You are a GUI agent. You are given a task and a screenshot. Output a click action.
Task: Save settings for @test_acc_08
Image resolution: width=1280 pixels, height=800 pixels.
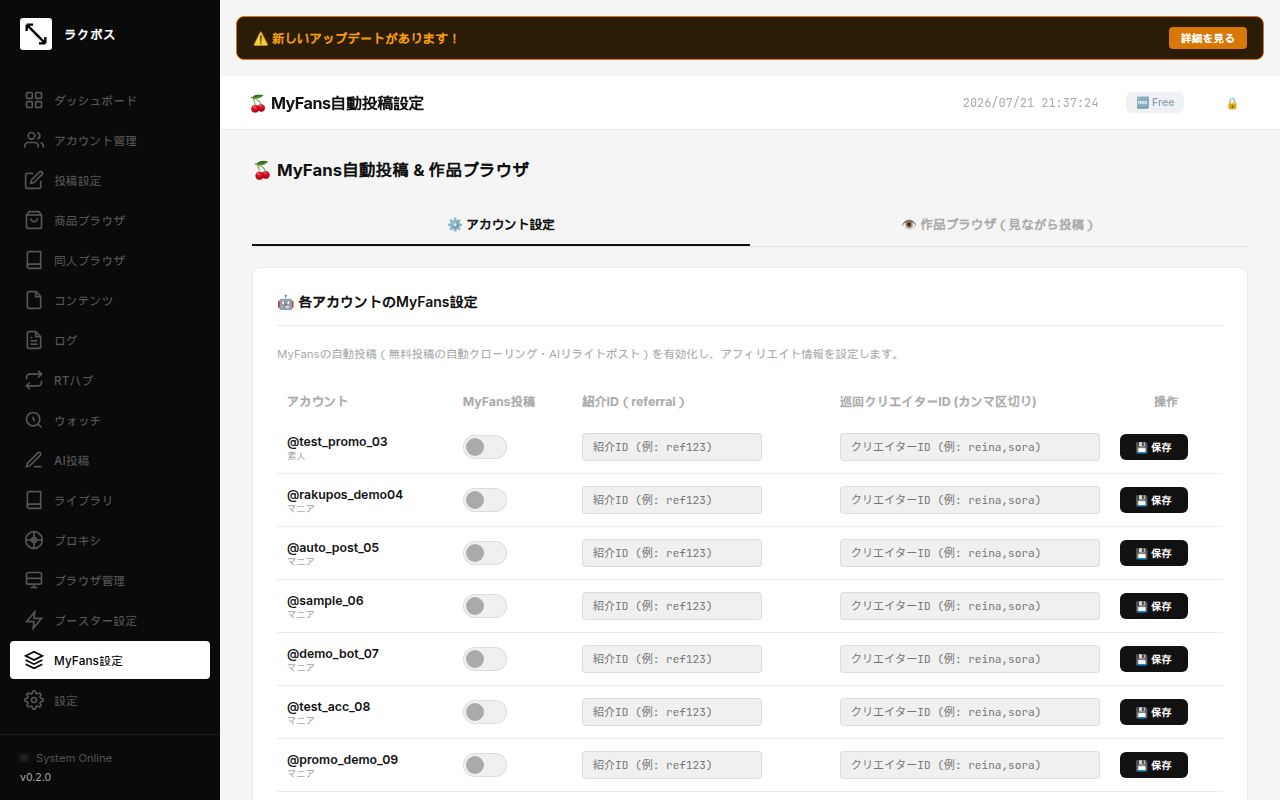pyautogui.click(x=1154, y=712)
